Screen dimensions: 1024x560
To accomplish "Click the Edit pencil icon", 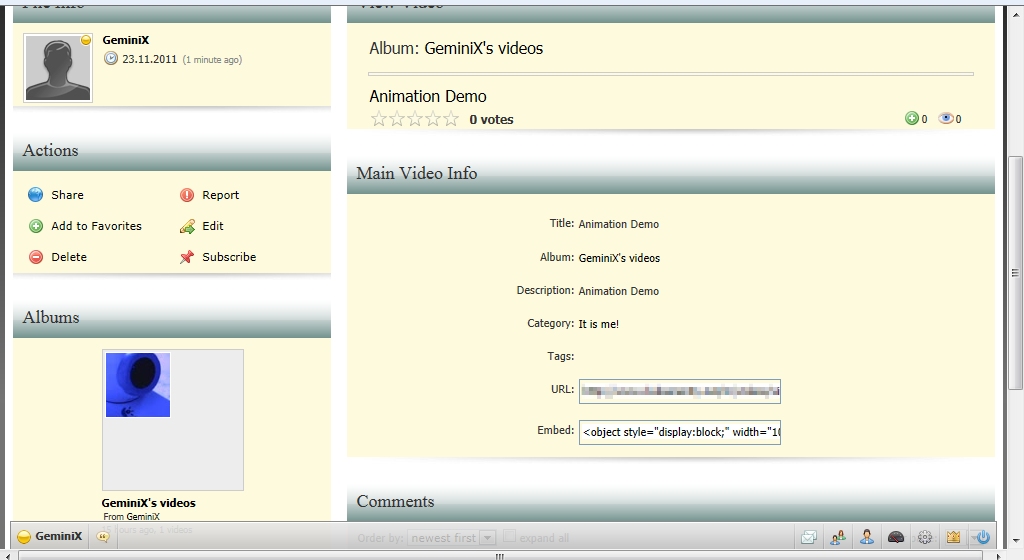I will pyautogui.click(x=187, y=226).
